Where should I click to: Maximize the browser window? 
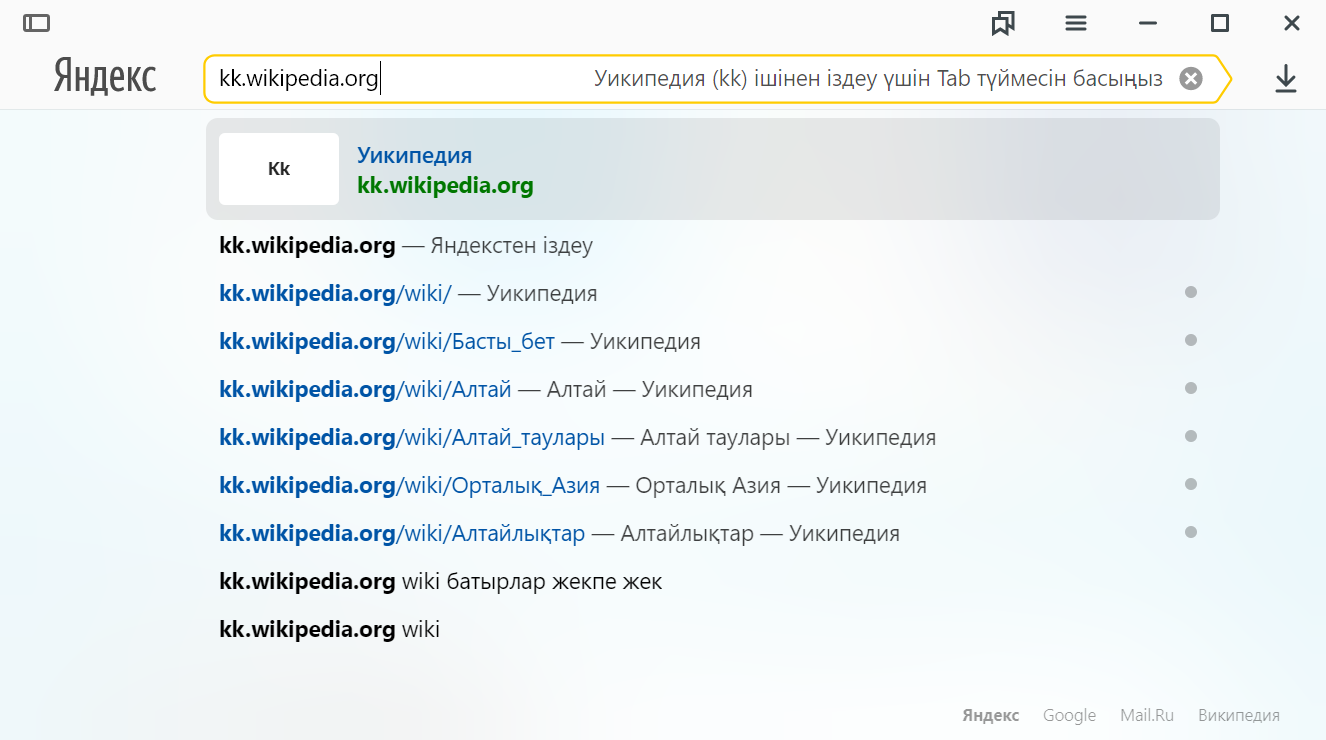[x=1220, y=23]
